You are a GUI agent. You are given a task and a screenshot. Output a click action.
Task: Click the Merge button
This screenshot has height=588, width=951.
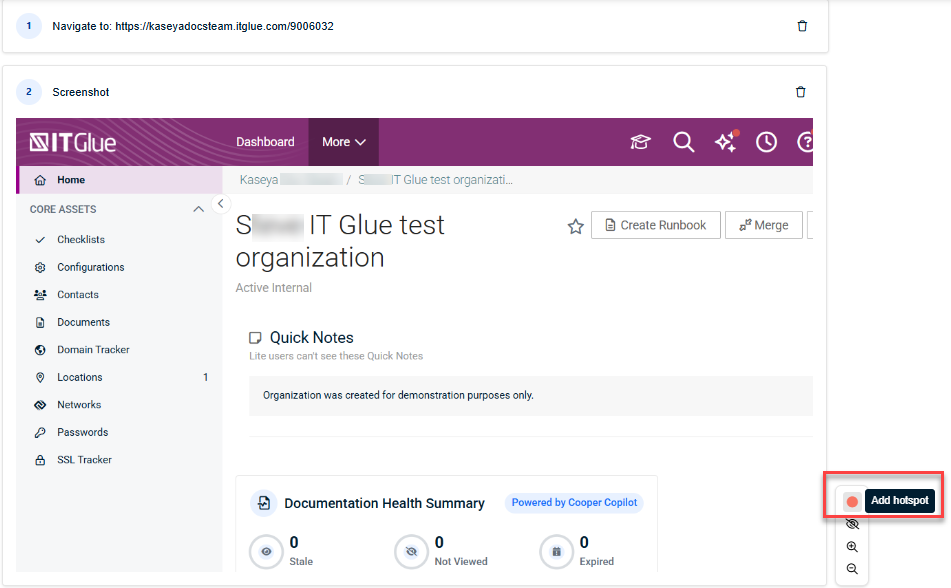point(764,225)
